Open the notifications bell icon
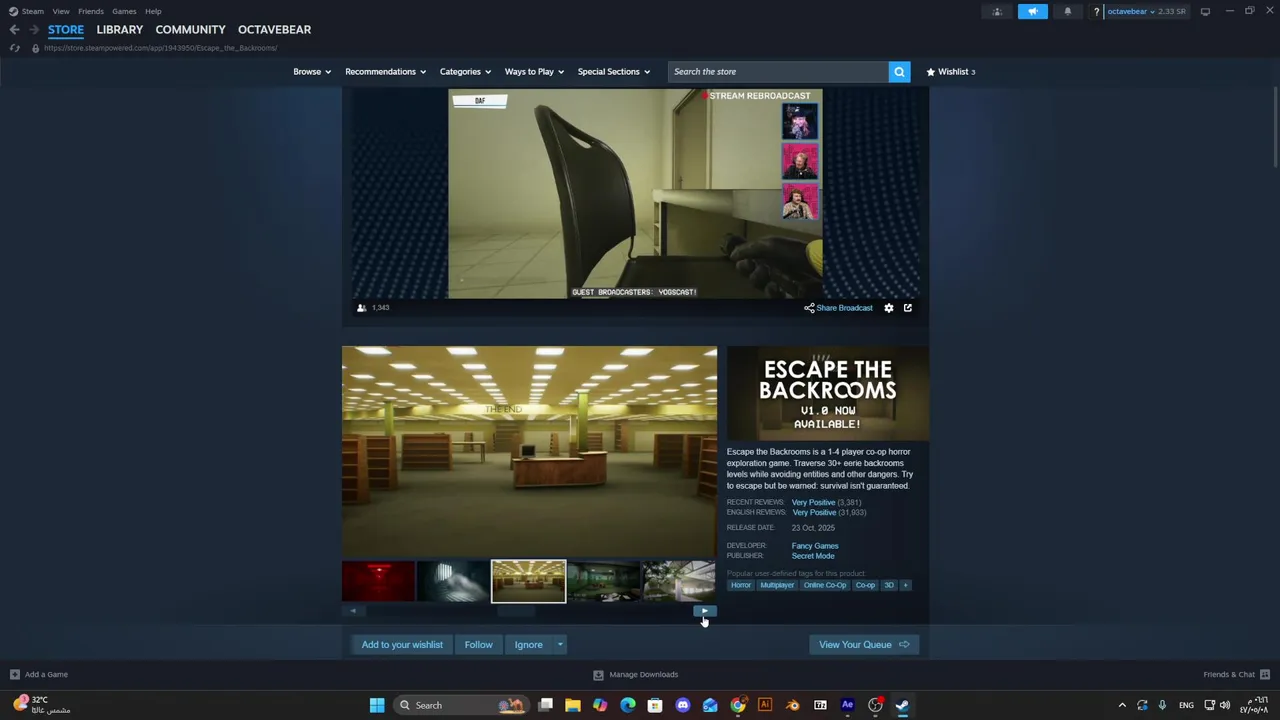1280x720 pixels. 1067,12
